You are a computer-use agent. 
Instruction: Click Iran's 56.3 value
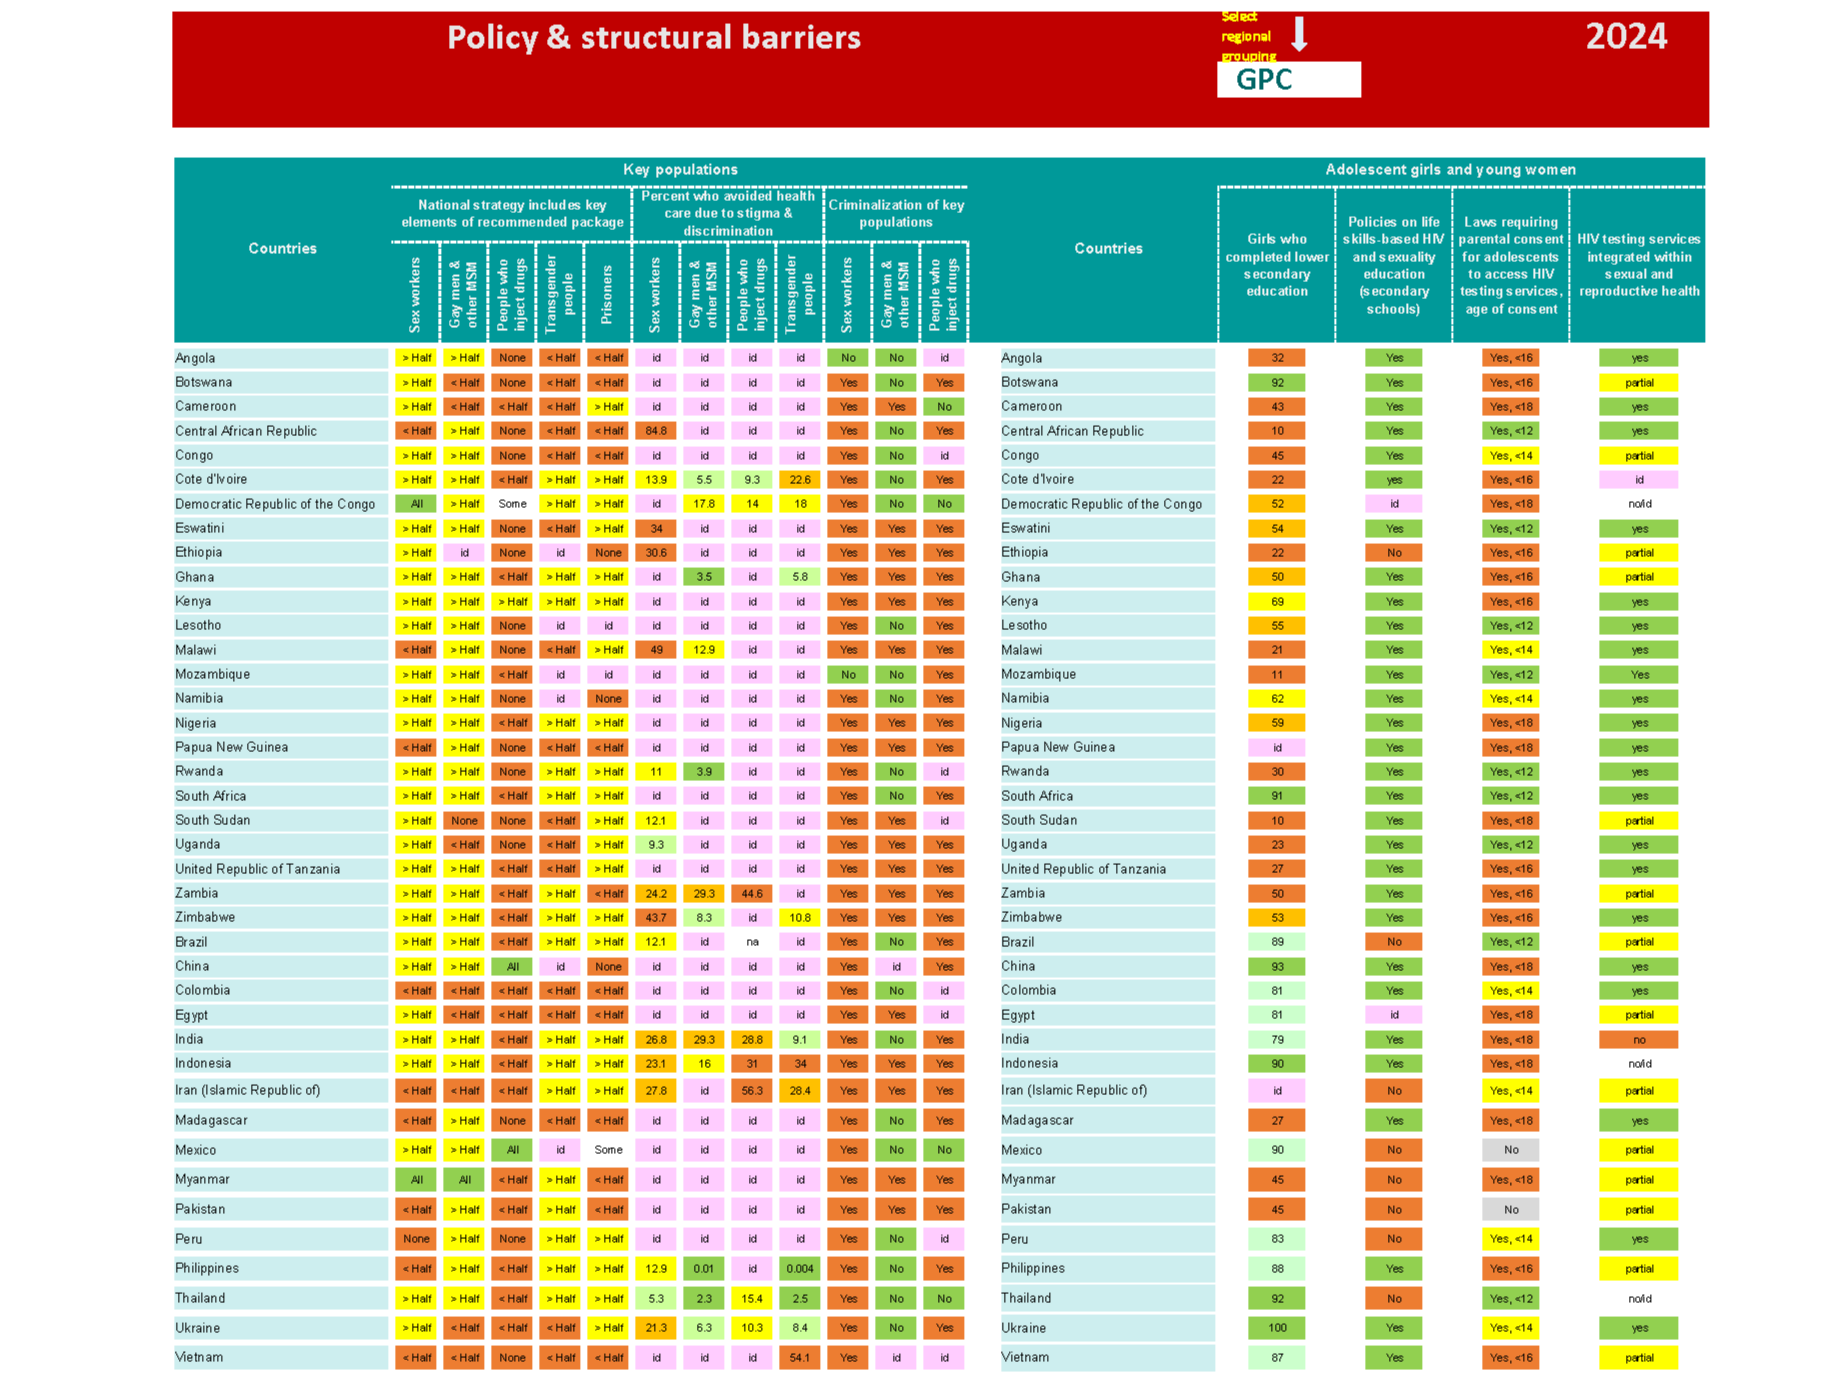pyautogui.click(x=752, y=1091)
